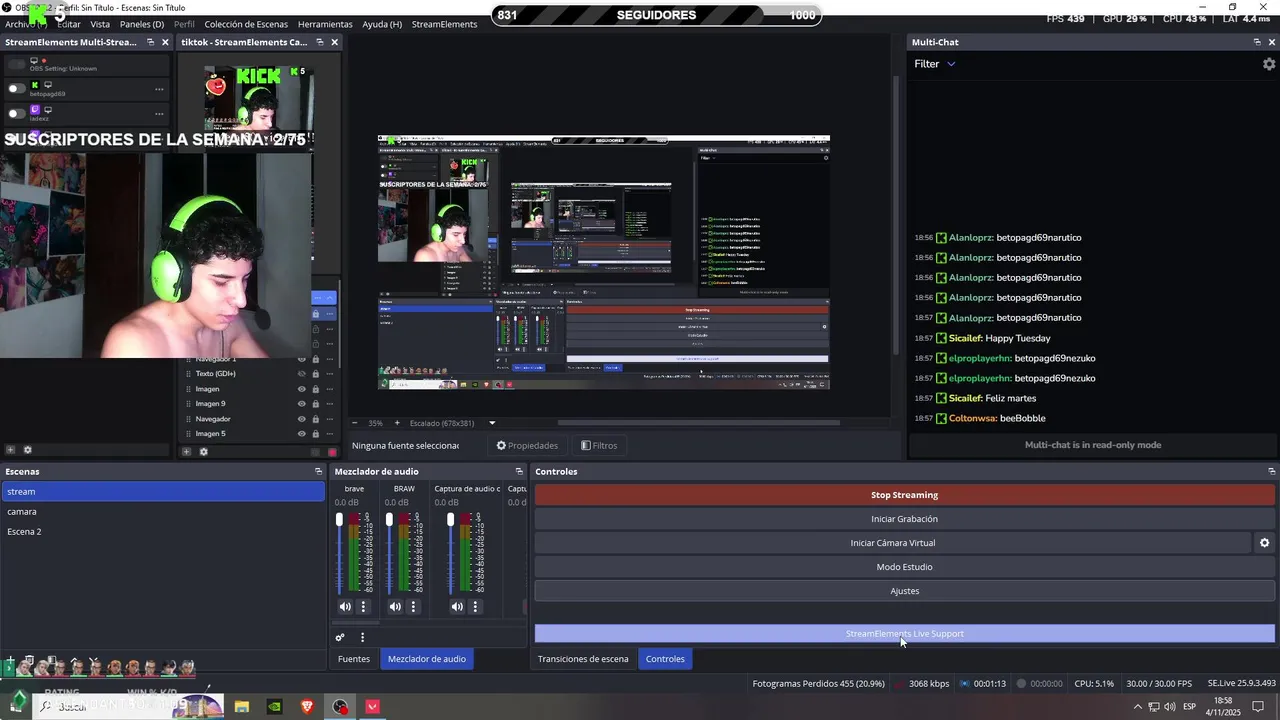This screenshot has height=720, width=1280.
Task: Open Navegador source more options
Action: point(331,419)
